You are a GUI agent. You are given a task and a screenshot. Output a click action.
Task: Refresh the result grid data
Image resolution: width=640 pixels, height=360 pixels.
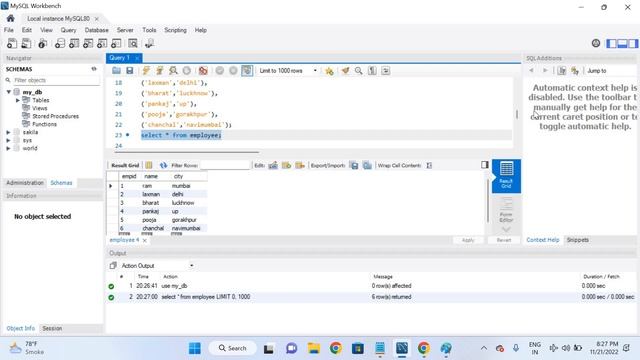point(164,165)
